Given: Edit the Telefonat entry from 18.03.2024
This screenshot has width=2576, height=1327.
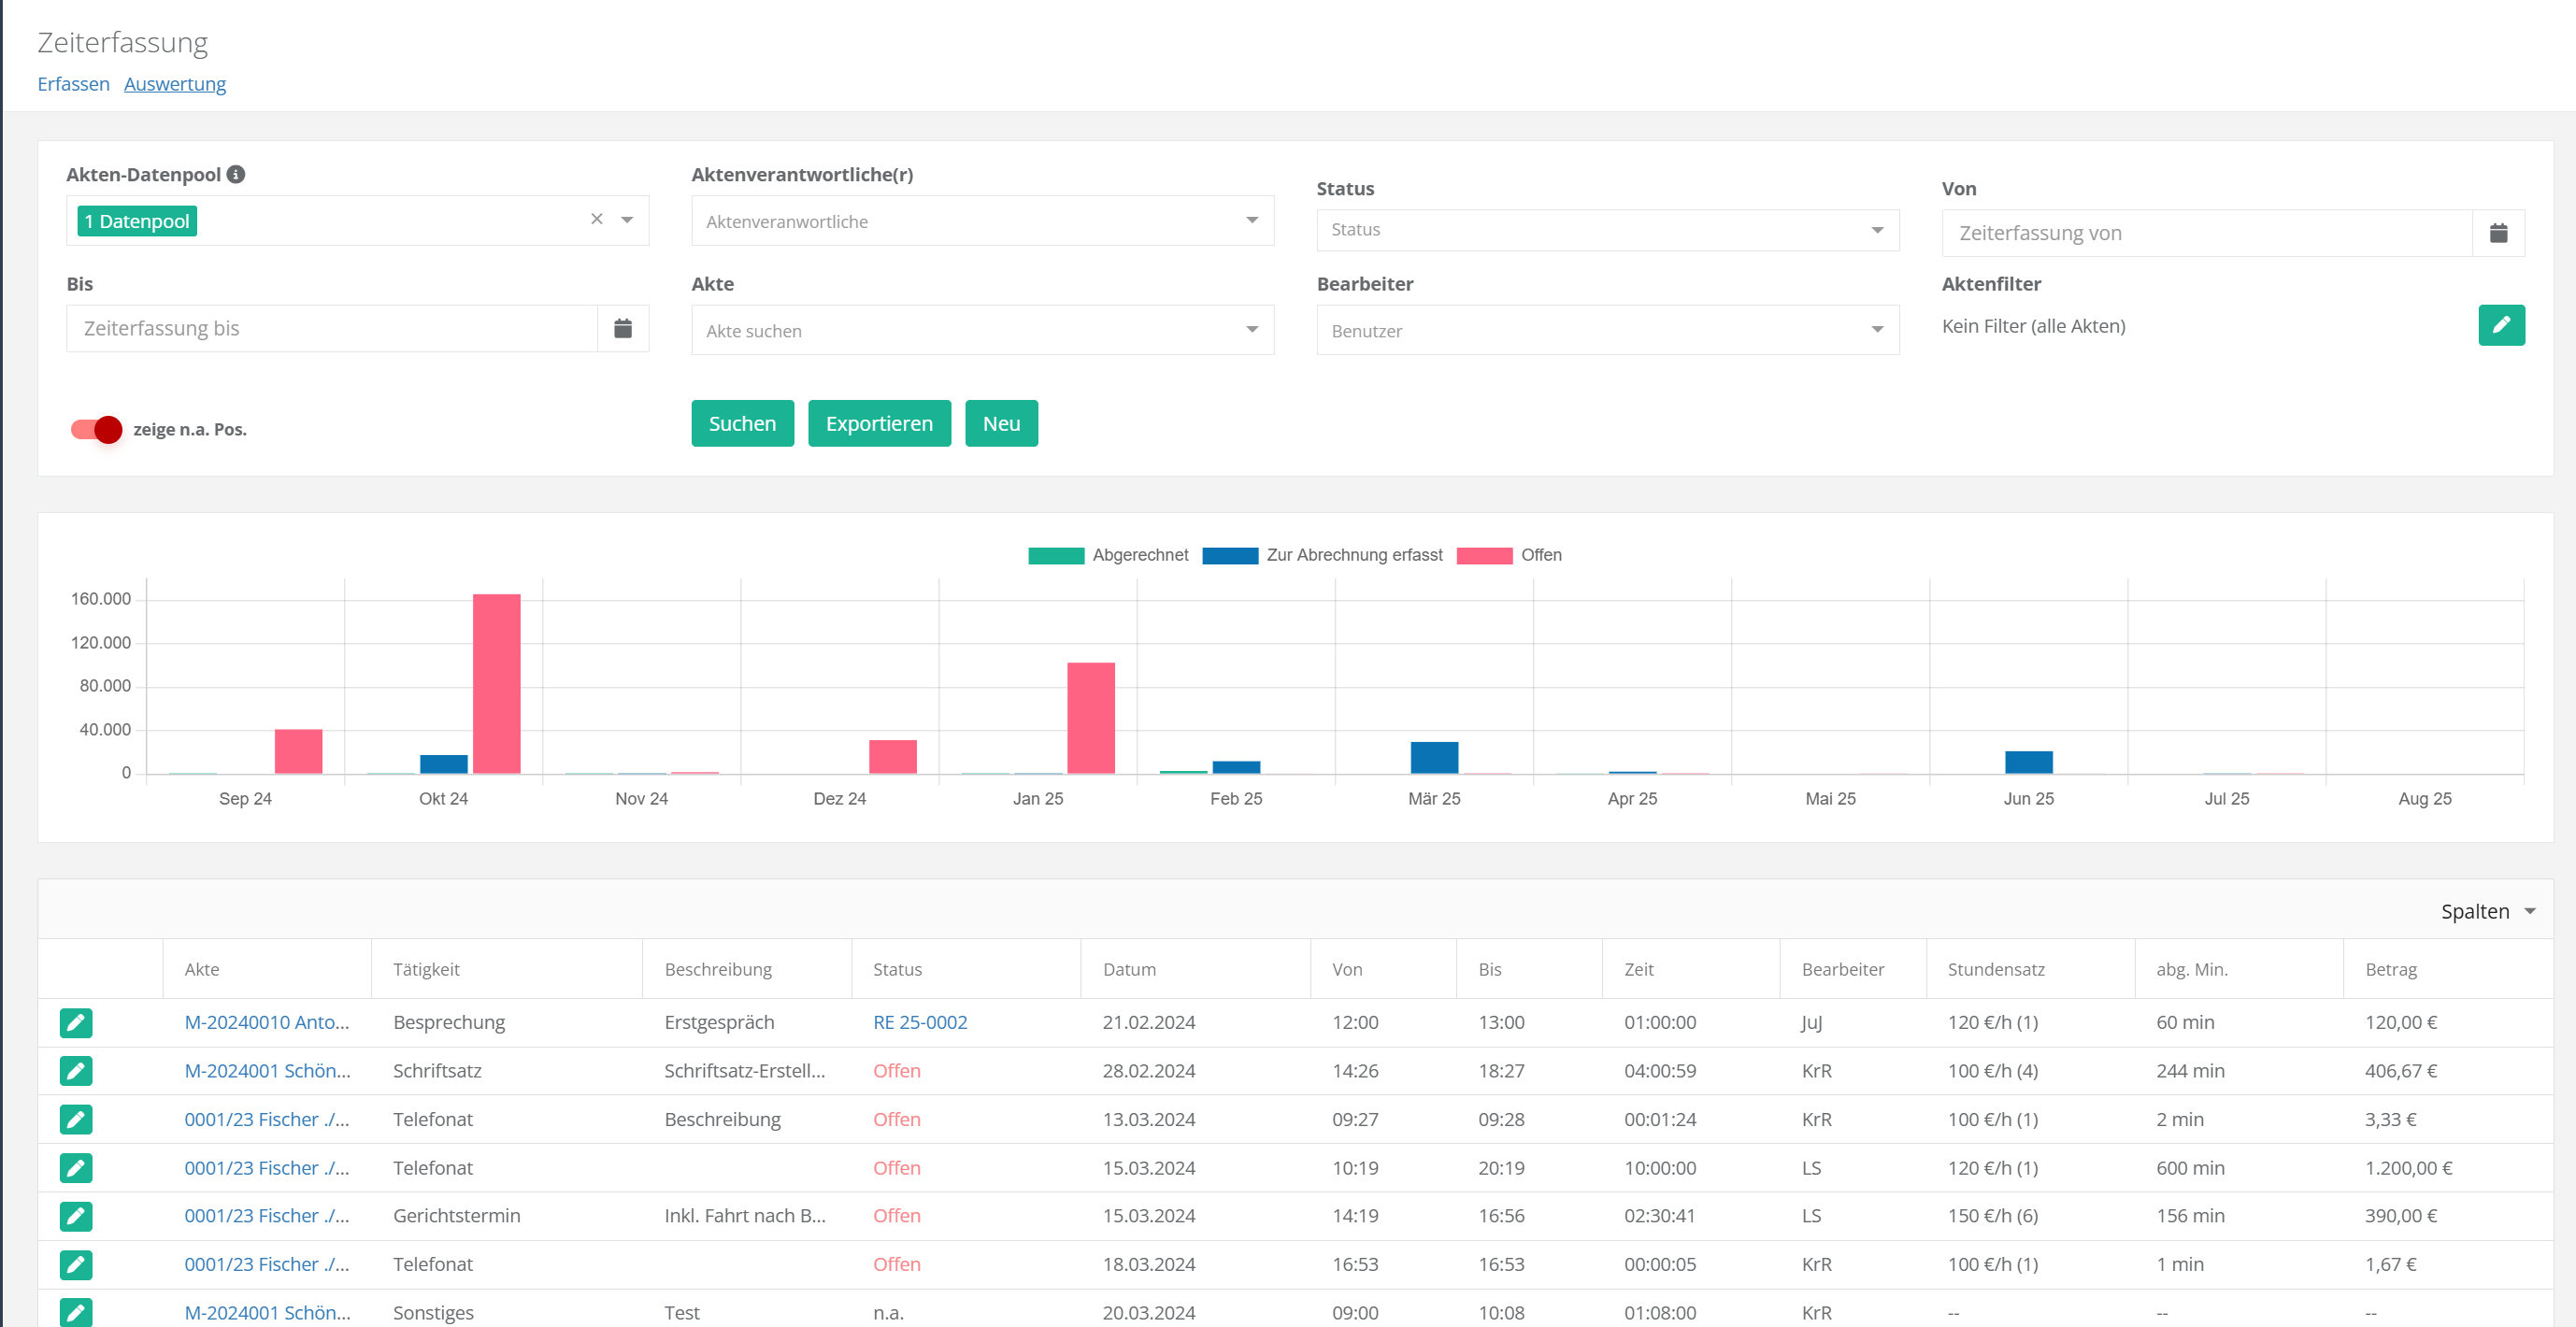Looking at the screenshot, I should [76, 1264].
